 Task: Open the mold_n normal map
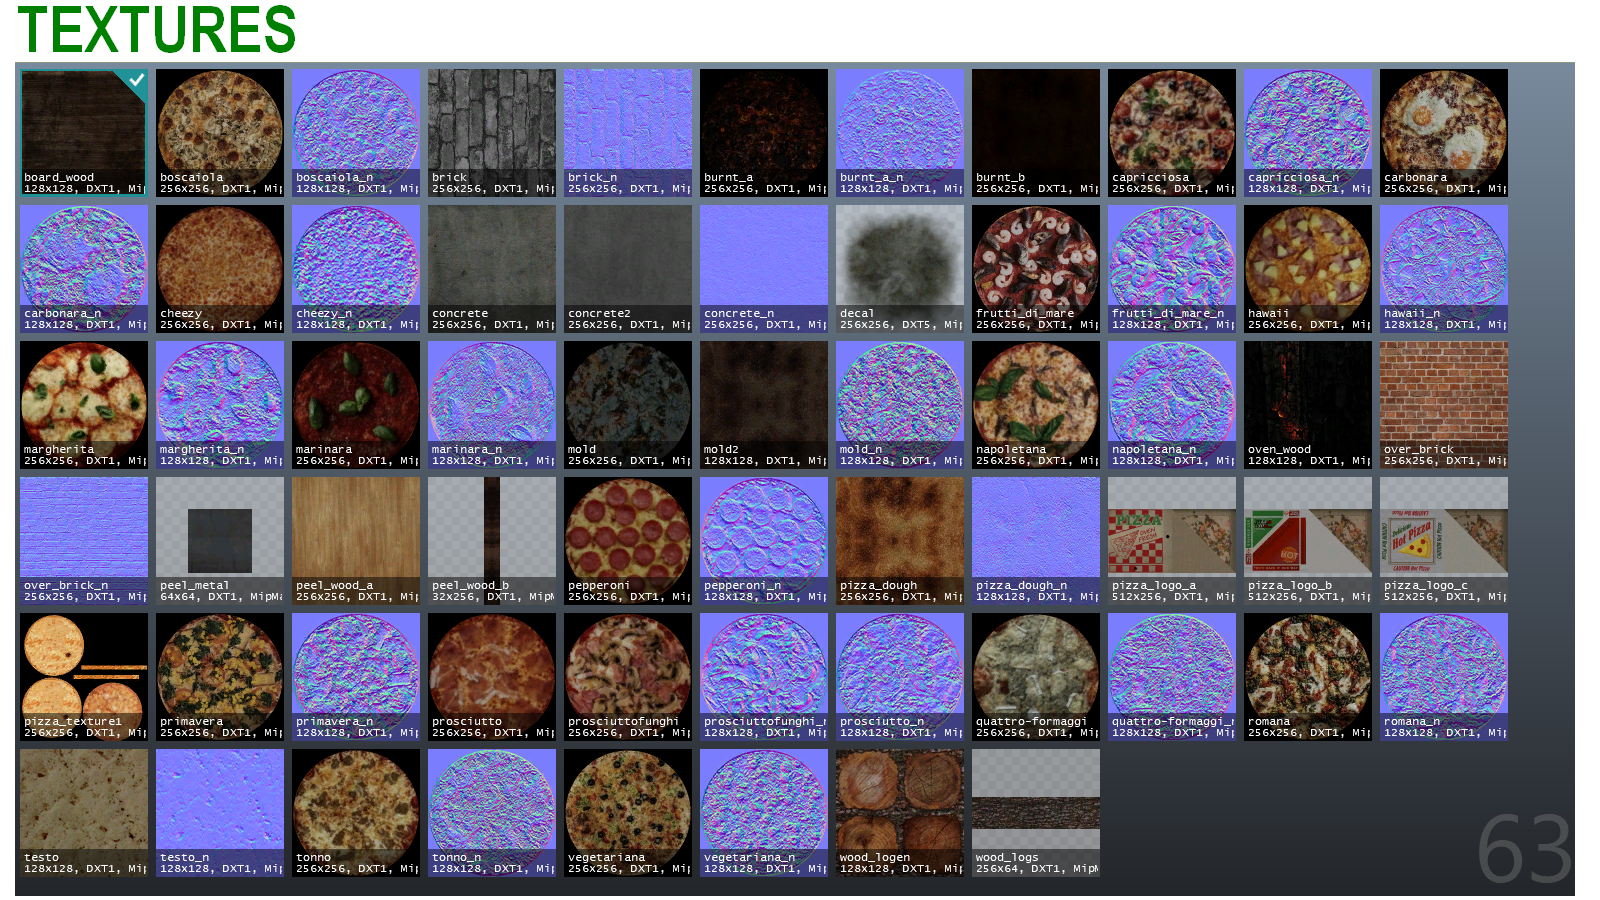click(x=900, y=405)
